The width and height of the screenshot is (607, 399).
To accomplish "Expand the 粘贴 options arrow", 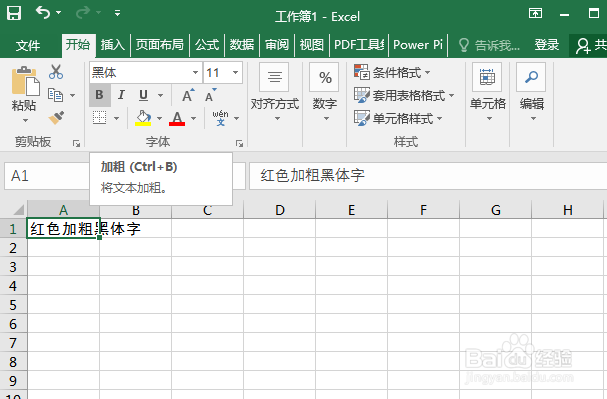I will 25,120.
